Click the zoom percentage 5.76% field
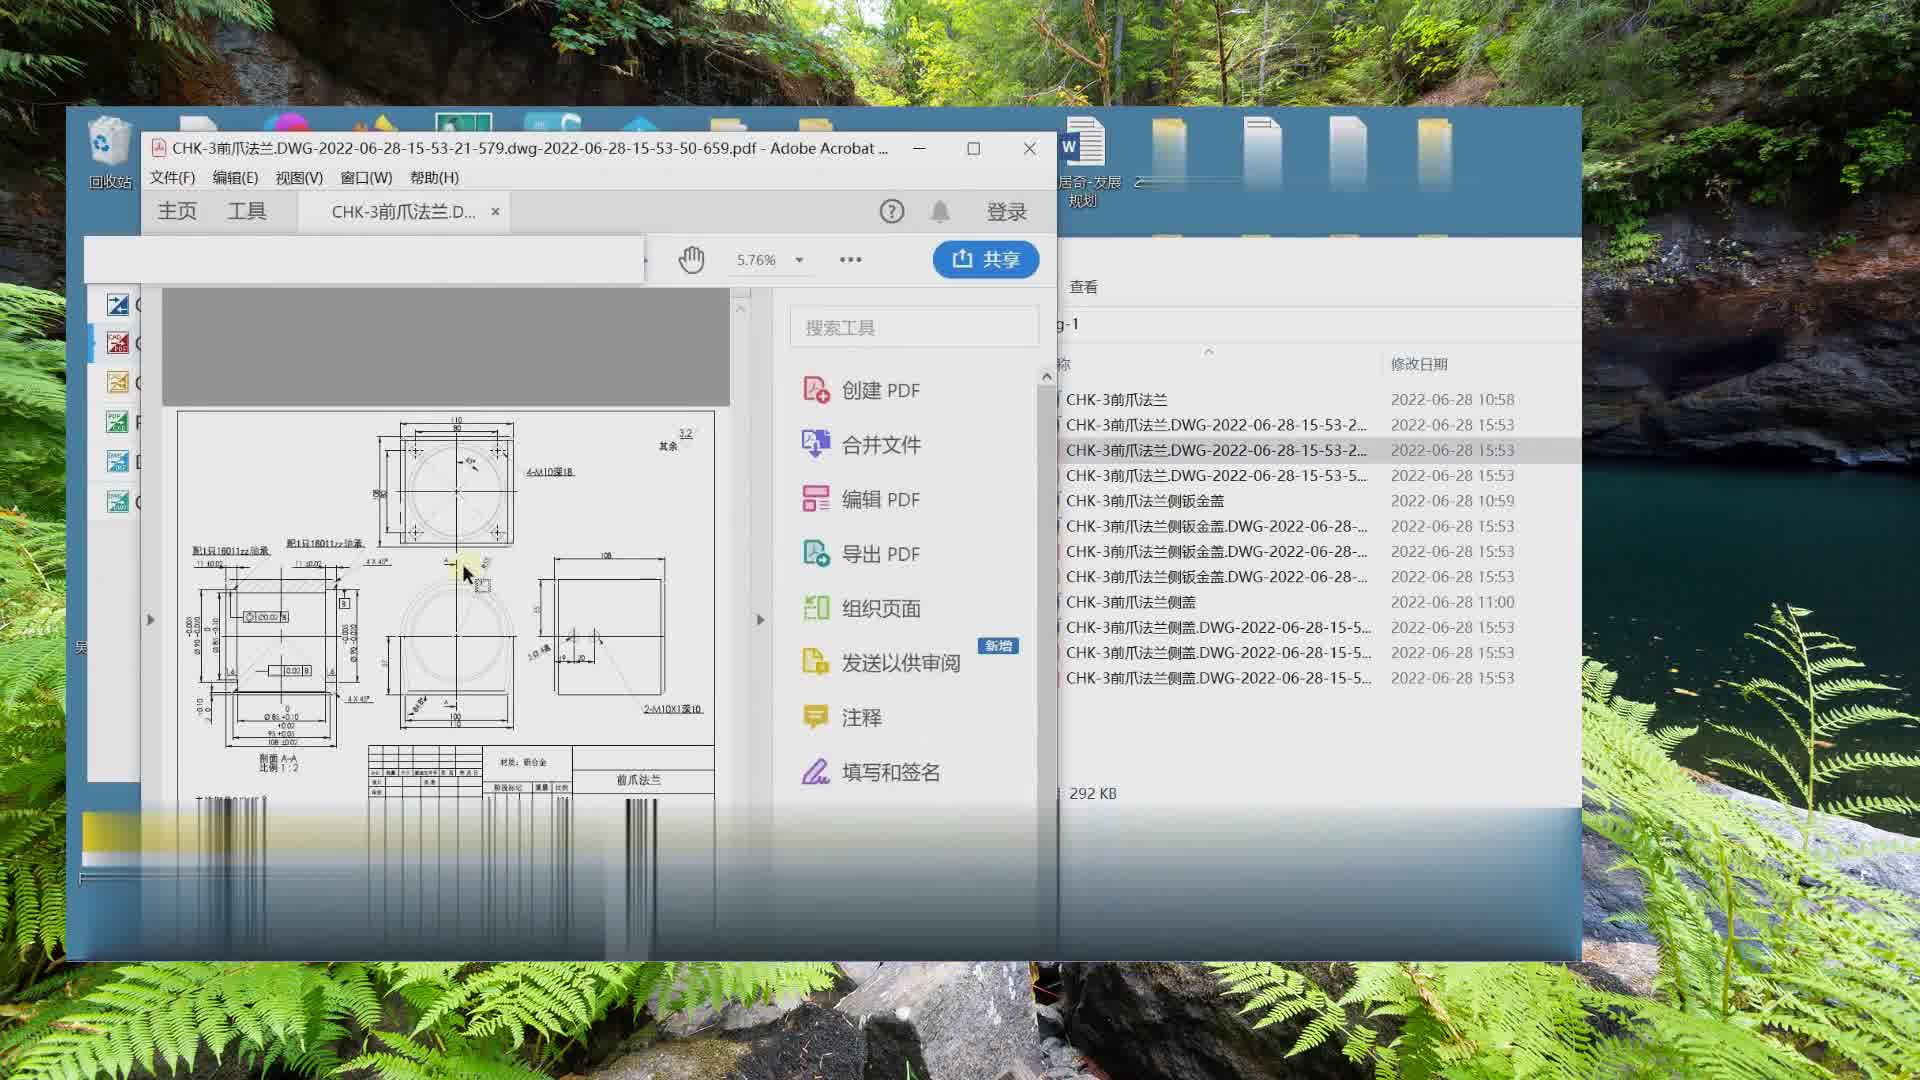Viewport: 1920px width, 1080px height. [x=756, y=260]
